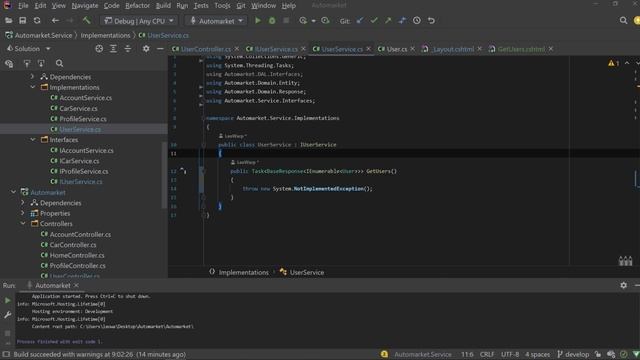Expand Dependencies under Automarket project
640x360 pixels.
coord(23,202)
